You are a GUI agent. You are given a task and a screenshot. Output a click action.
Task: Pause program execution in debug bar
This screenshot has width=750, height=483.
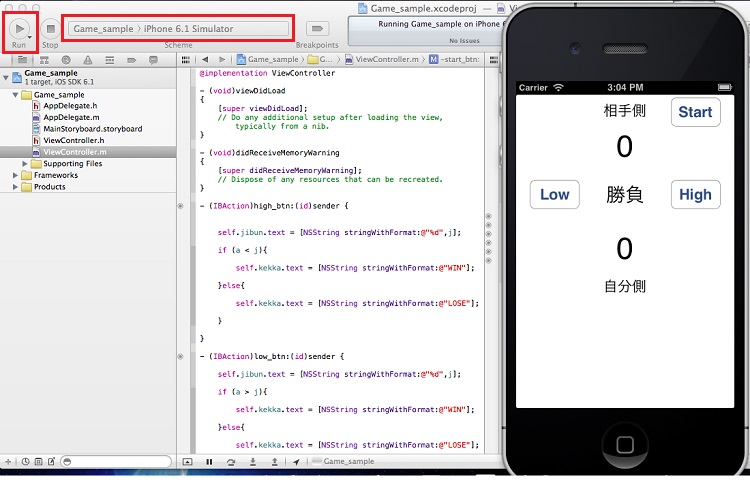pos(209,461)
